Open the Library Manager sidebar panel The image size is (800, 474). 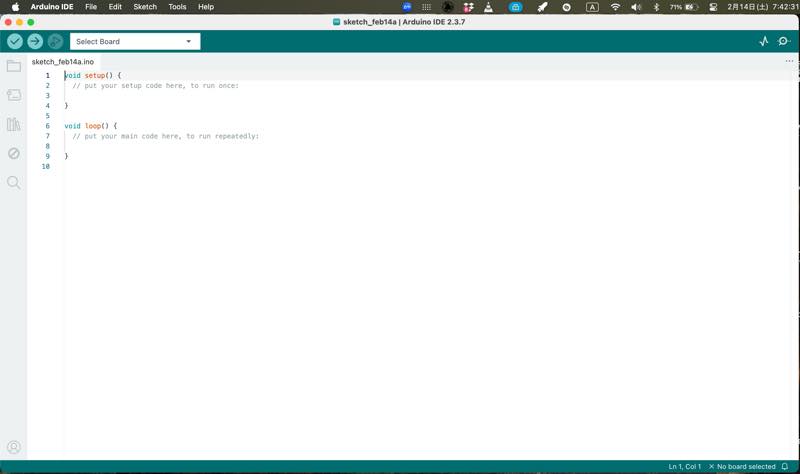[x=14, y=124]
